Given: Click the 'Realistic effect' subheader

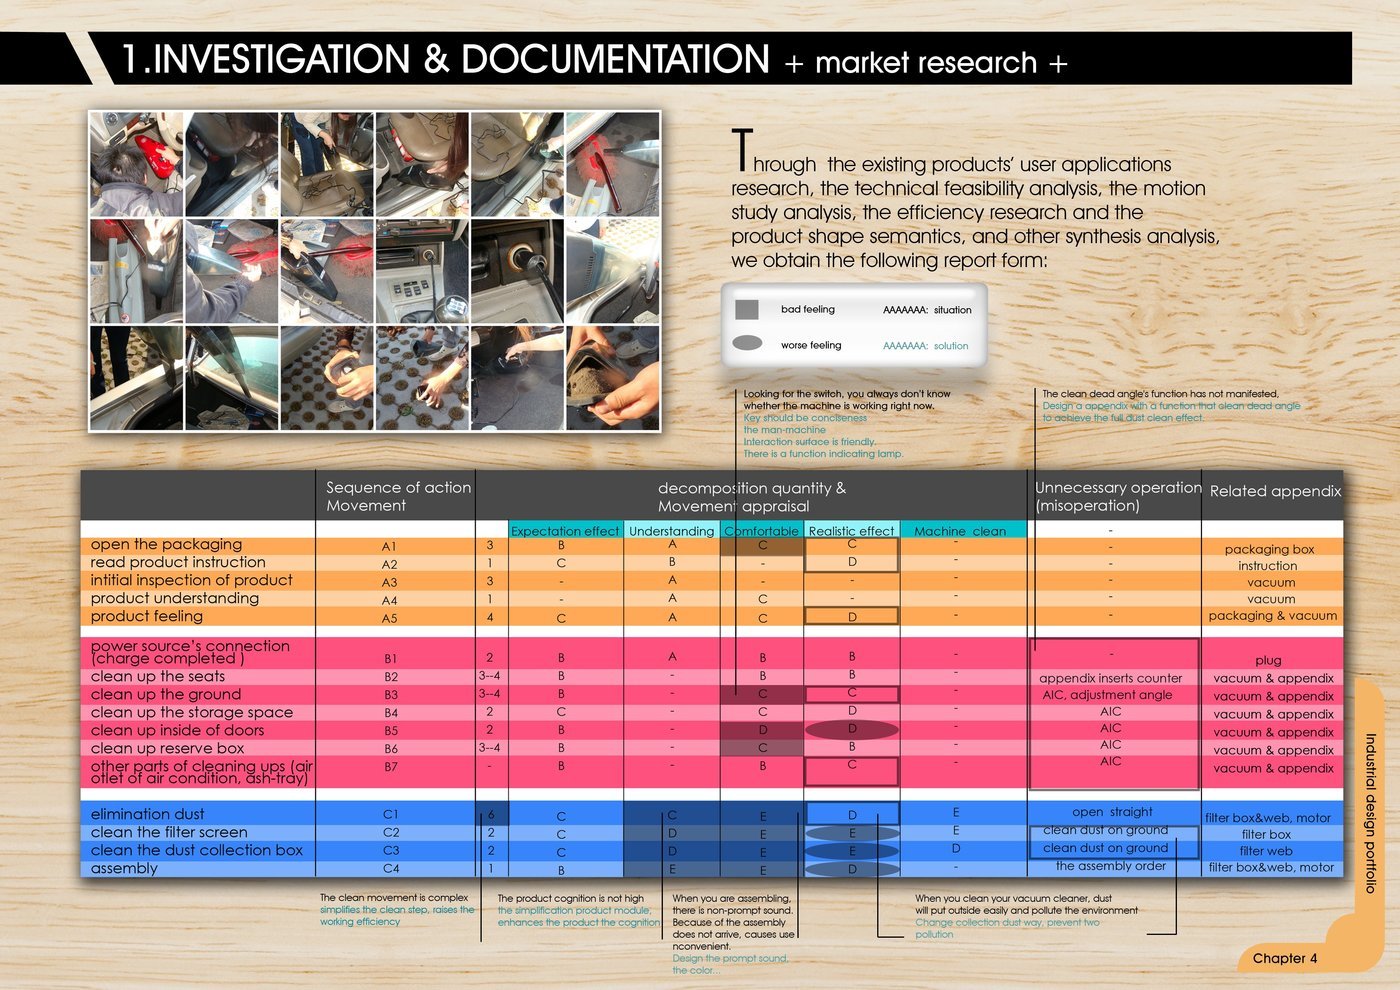Looking at the screenshot, I should tap(851, 531).
